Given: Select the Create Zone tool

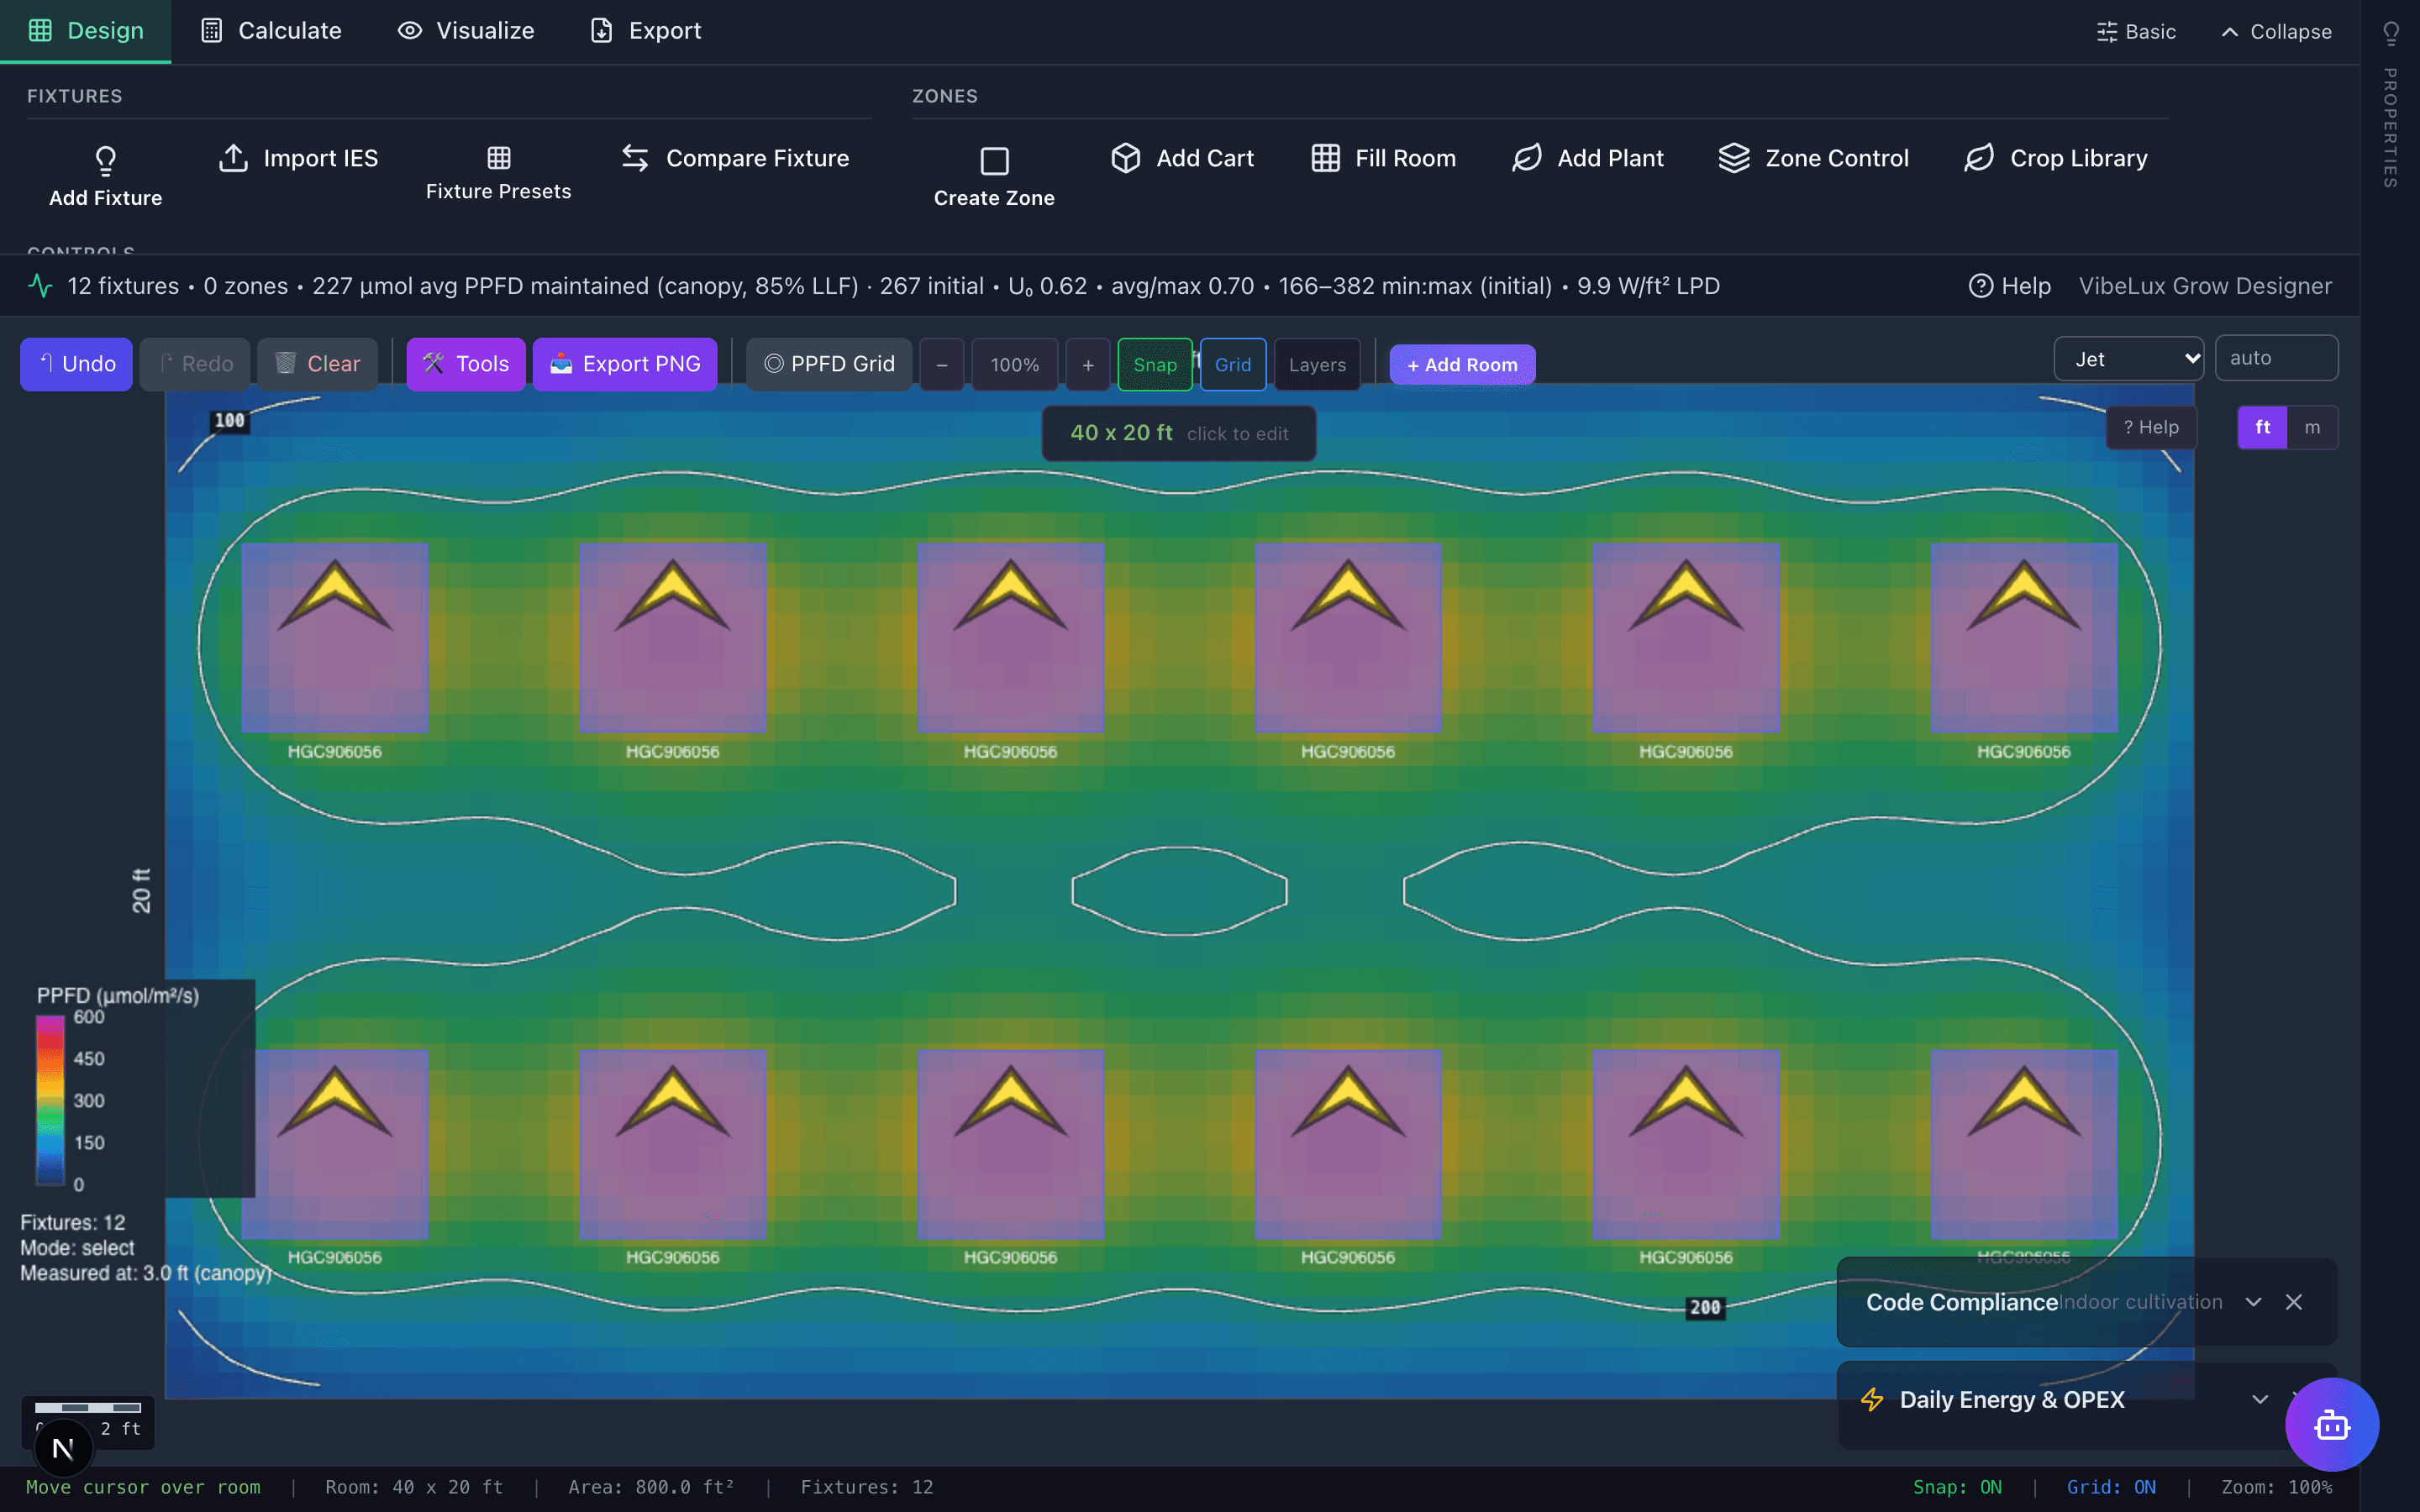Looking at the screenshot, I should (x=994, y=177).
